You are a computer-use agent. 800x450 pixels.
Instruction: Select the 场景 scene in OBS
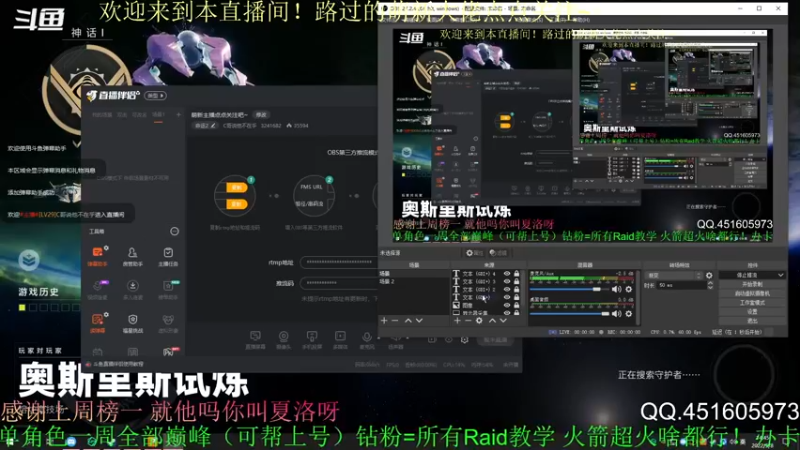tap(414, 274)
